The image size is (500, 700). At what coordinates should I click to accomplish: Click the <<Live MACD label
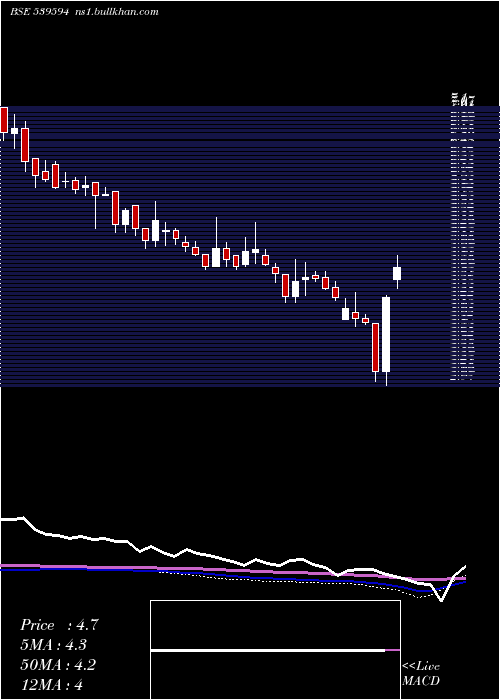pos(421,674)
